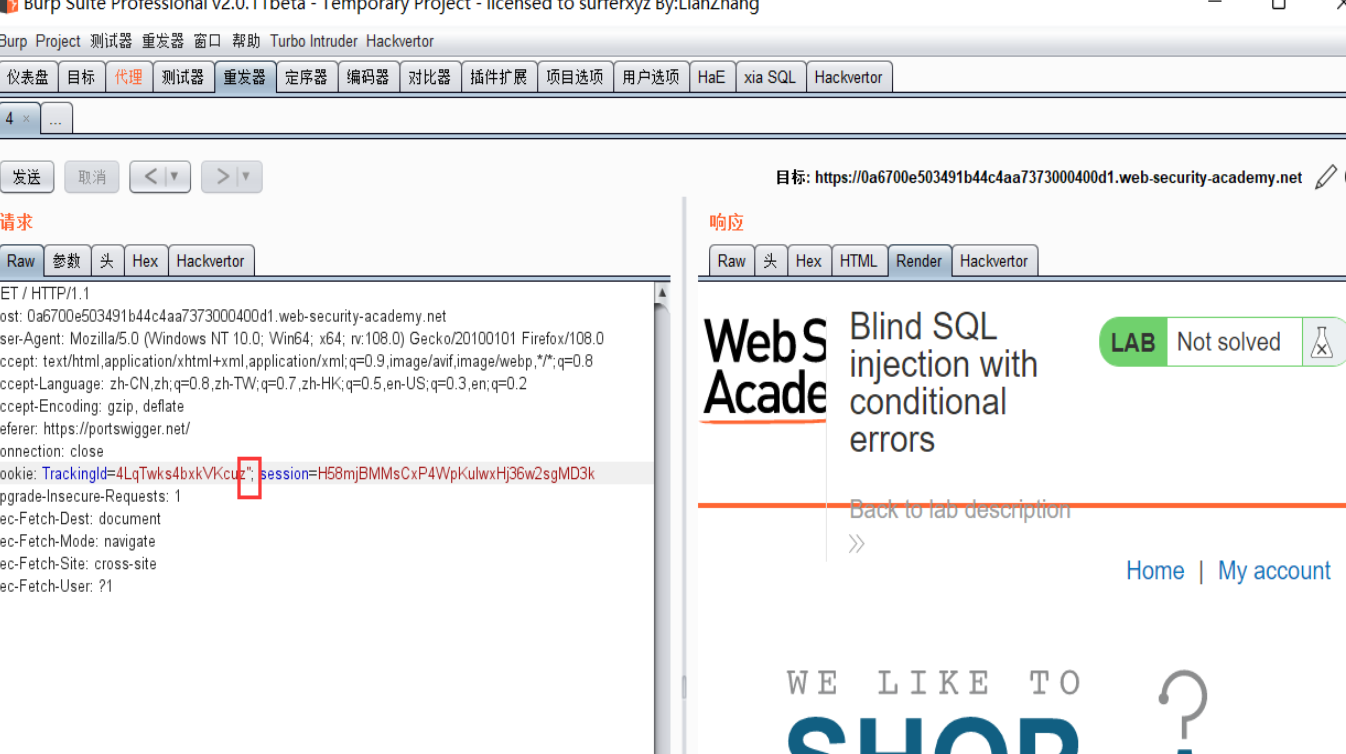
Task: Open the Project menu
Action: (x=58, y=41)
